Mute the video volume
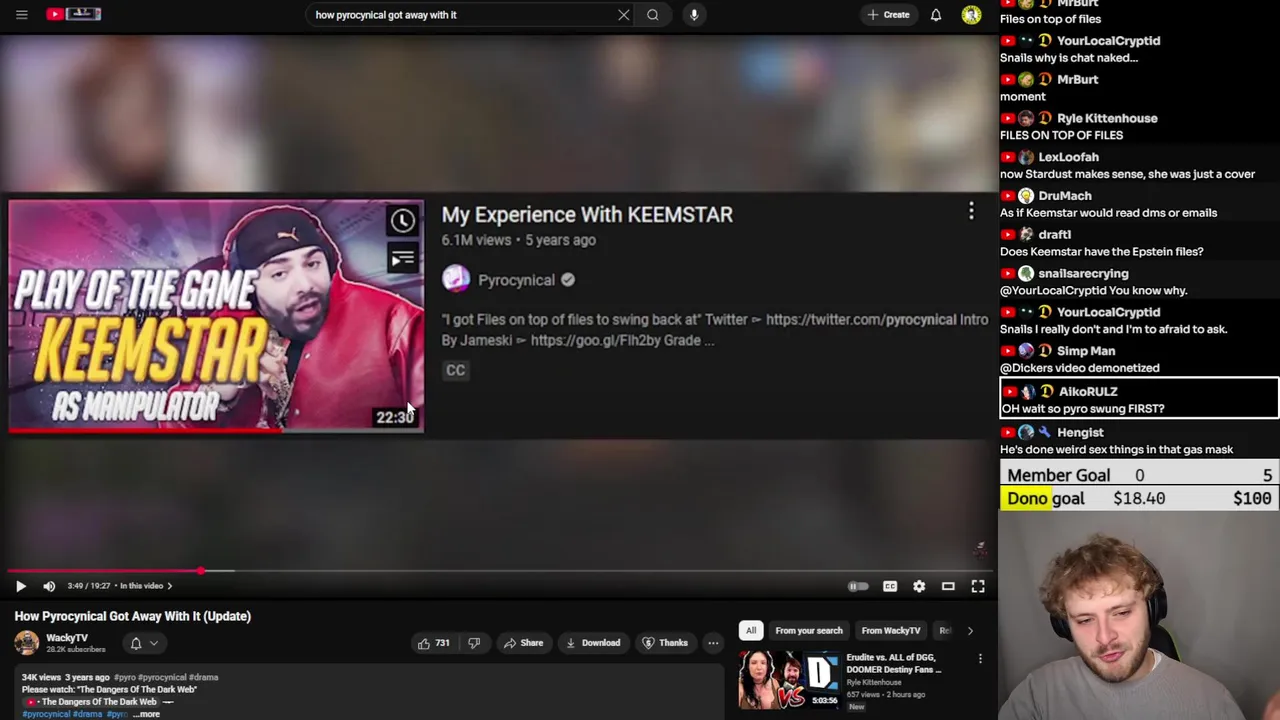 click(49, 586)
